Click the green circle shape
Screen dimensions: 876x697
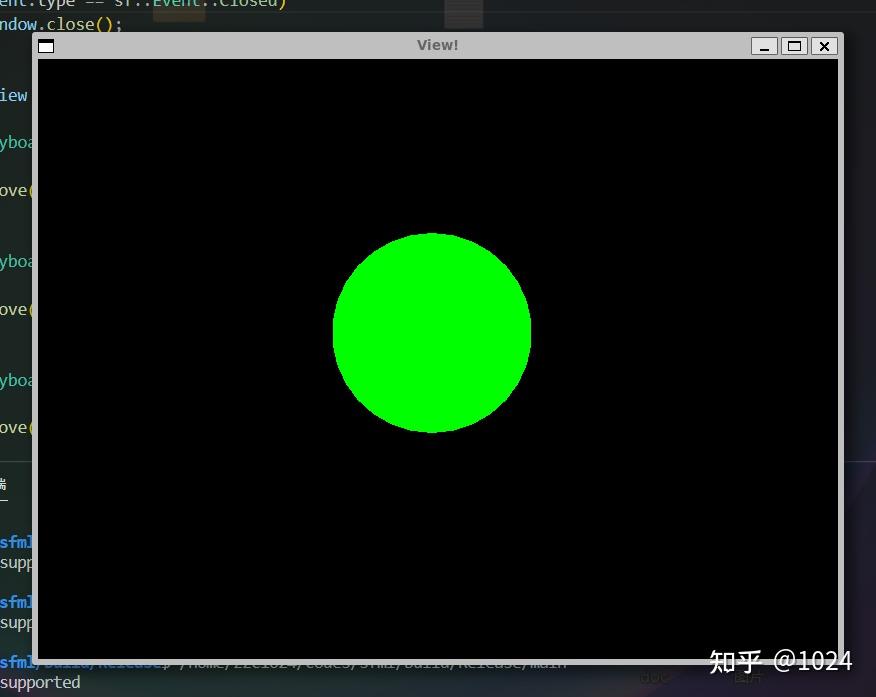point(432,333)
